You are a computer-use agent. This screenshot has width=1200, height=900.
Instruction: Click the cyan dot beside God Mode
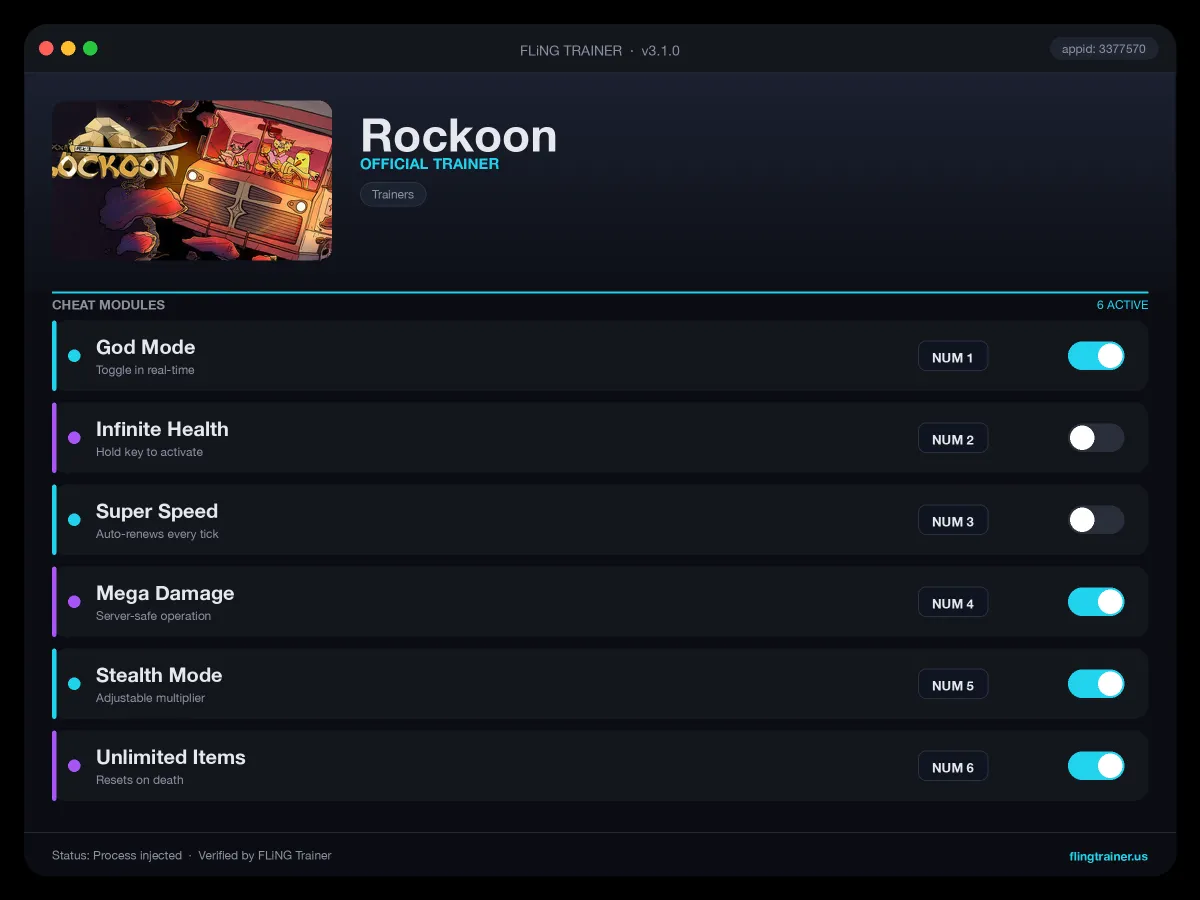pyautogui.click(x=74, y=356)
